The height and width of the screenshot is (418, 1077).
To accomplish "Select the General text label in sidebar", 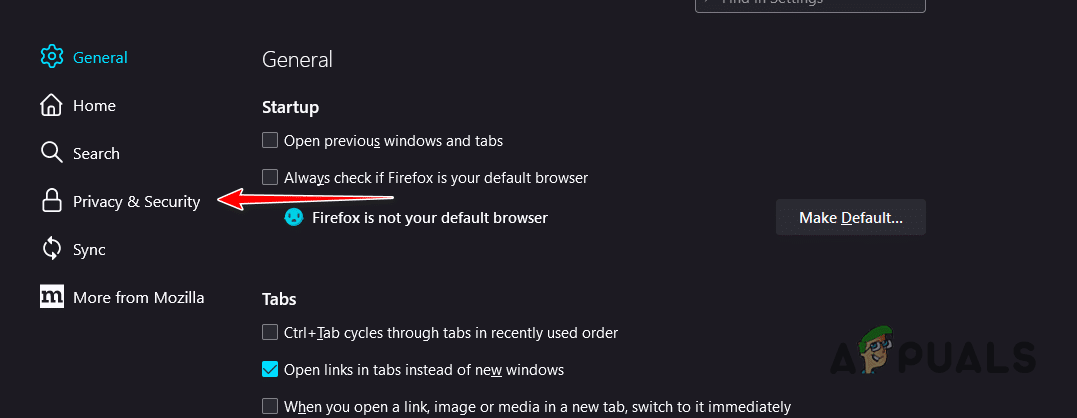I will click(x=100, y=57).
